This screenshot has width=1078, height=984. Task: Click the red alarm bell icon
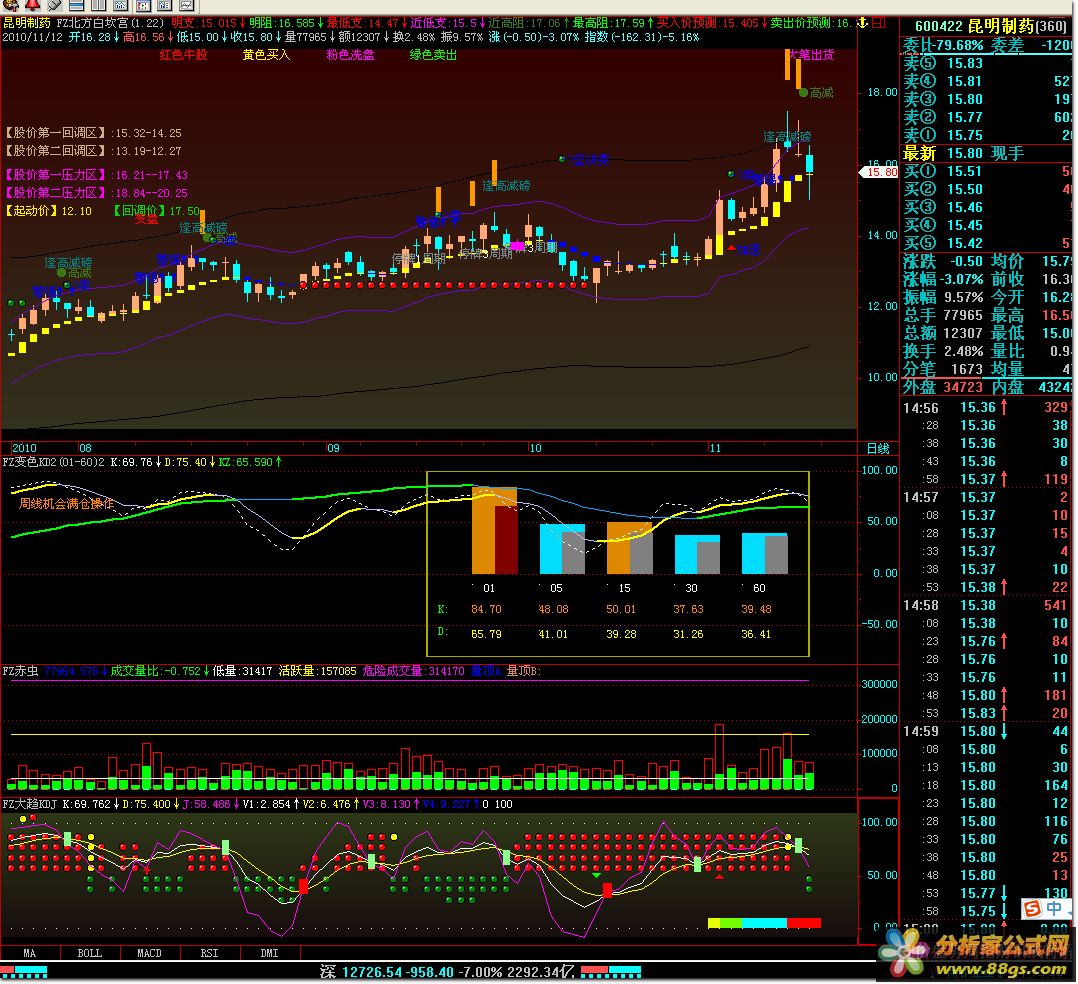point(32,5)
